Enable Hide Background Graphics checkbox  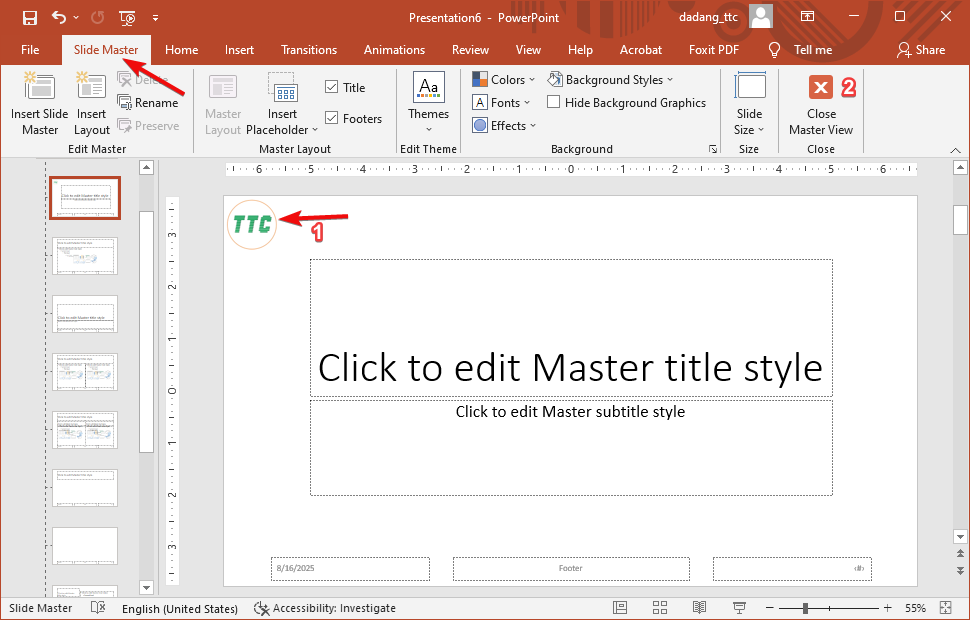pyautogui.click(x=554, y=102)
